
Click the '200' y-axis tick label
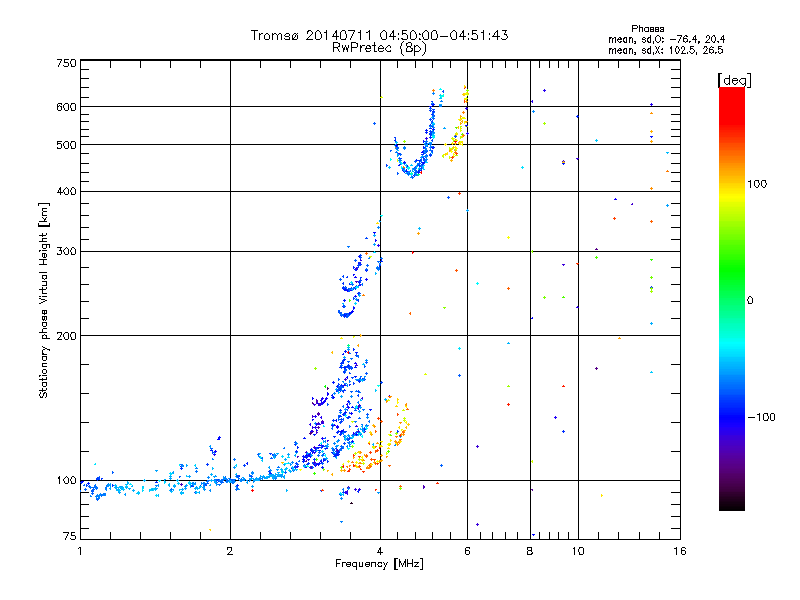tap(66, 336)
